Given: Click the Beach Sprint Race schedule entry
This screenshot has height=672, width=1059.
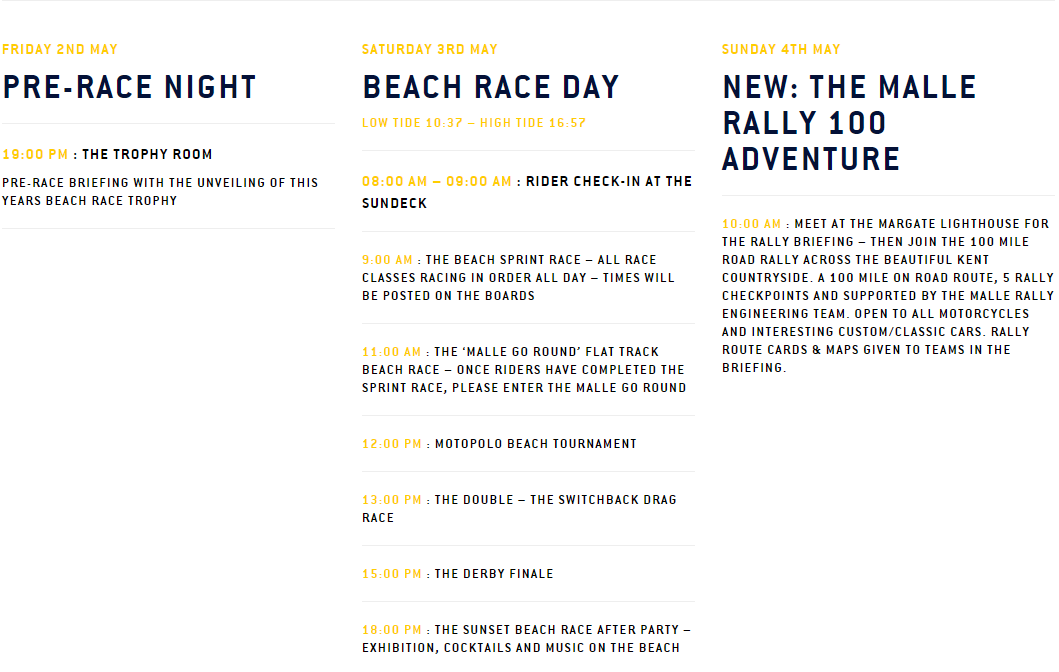Looking at the screenshot, I should tap(518, 278).
